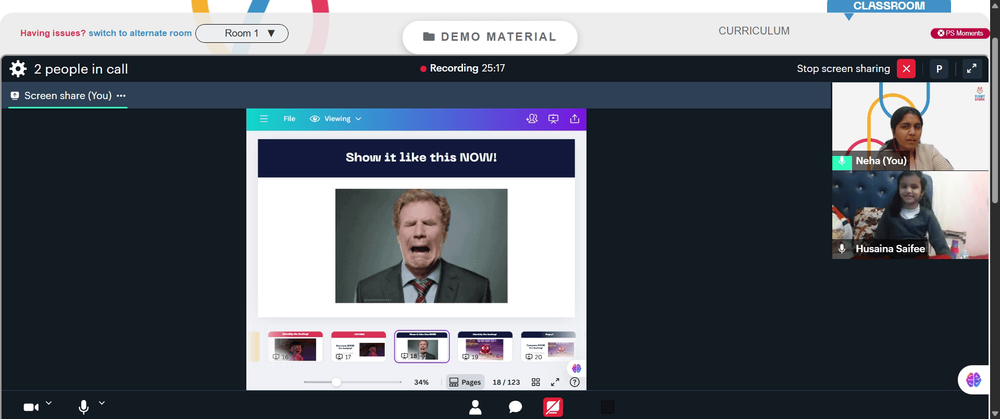Select slide 20 thumbnail
The image size is (1000, 419).
[548, 346]
